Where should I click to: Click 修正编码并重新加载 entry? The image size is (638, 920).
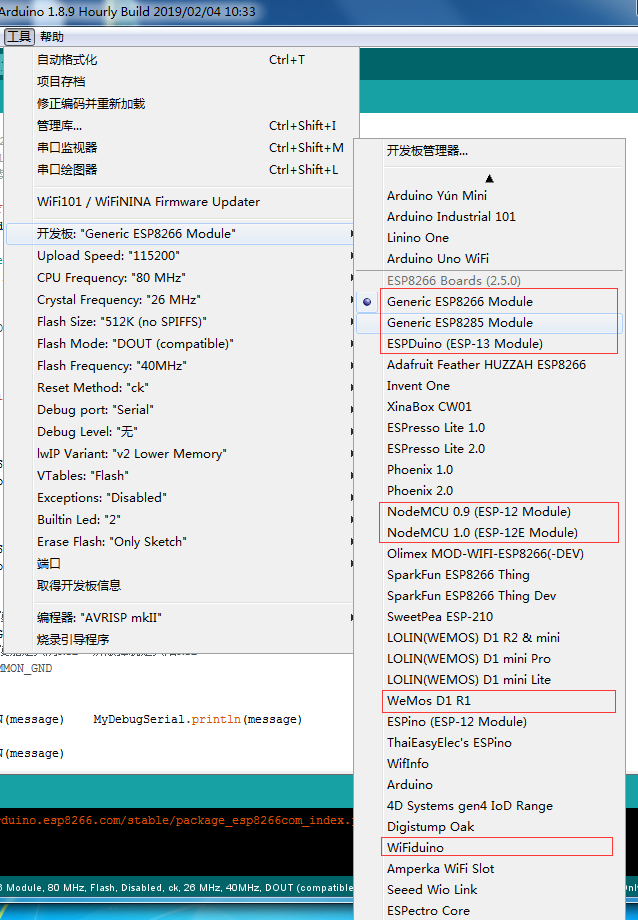[180, 104]
